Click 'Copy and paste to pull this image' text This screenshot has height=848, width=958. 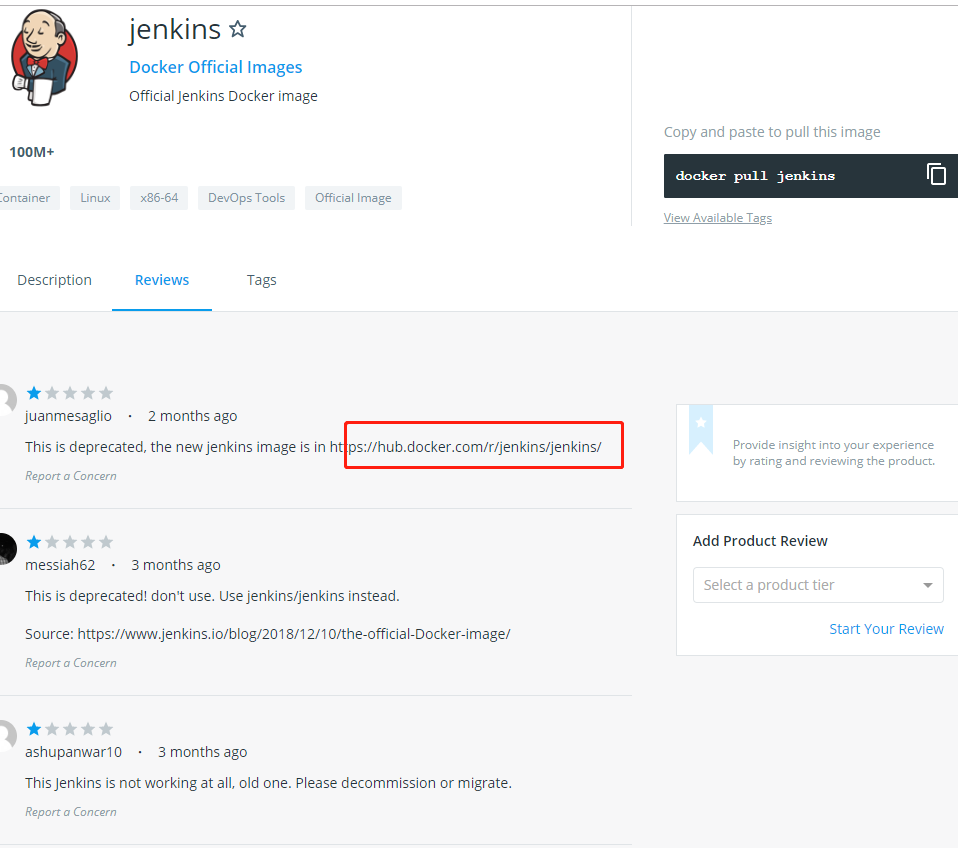coord(772,132)
